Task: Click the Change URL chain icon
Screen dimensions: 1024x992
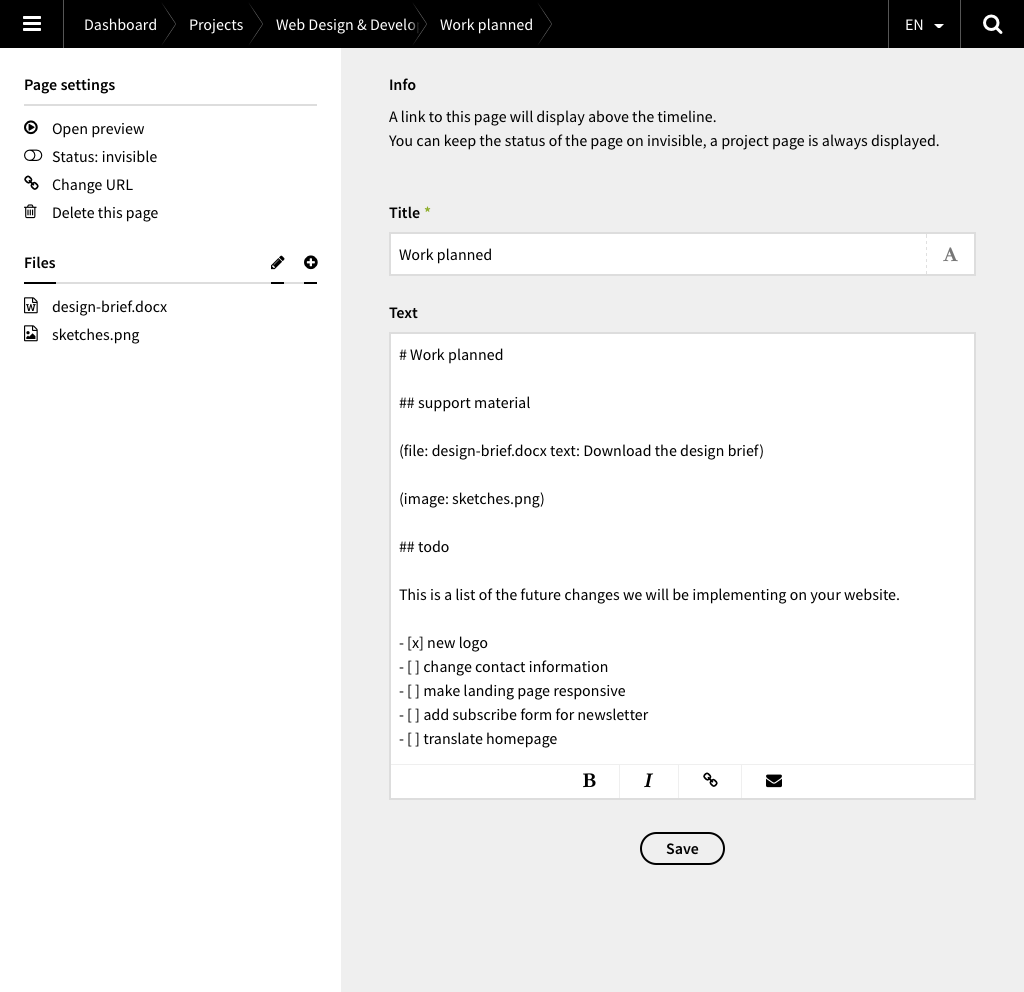Action: coord(31,183)
